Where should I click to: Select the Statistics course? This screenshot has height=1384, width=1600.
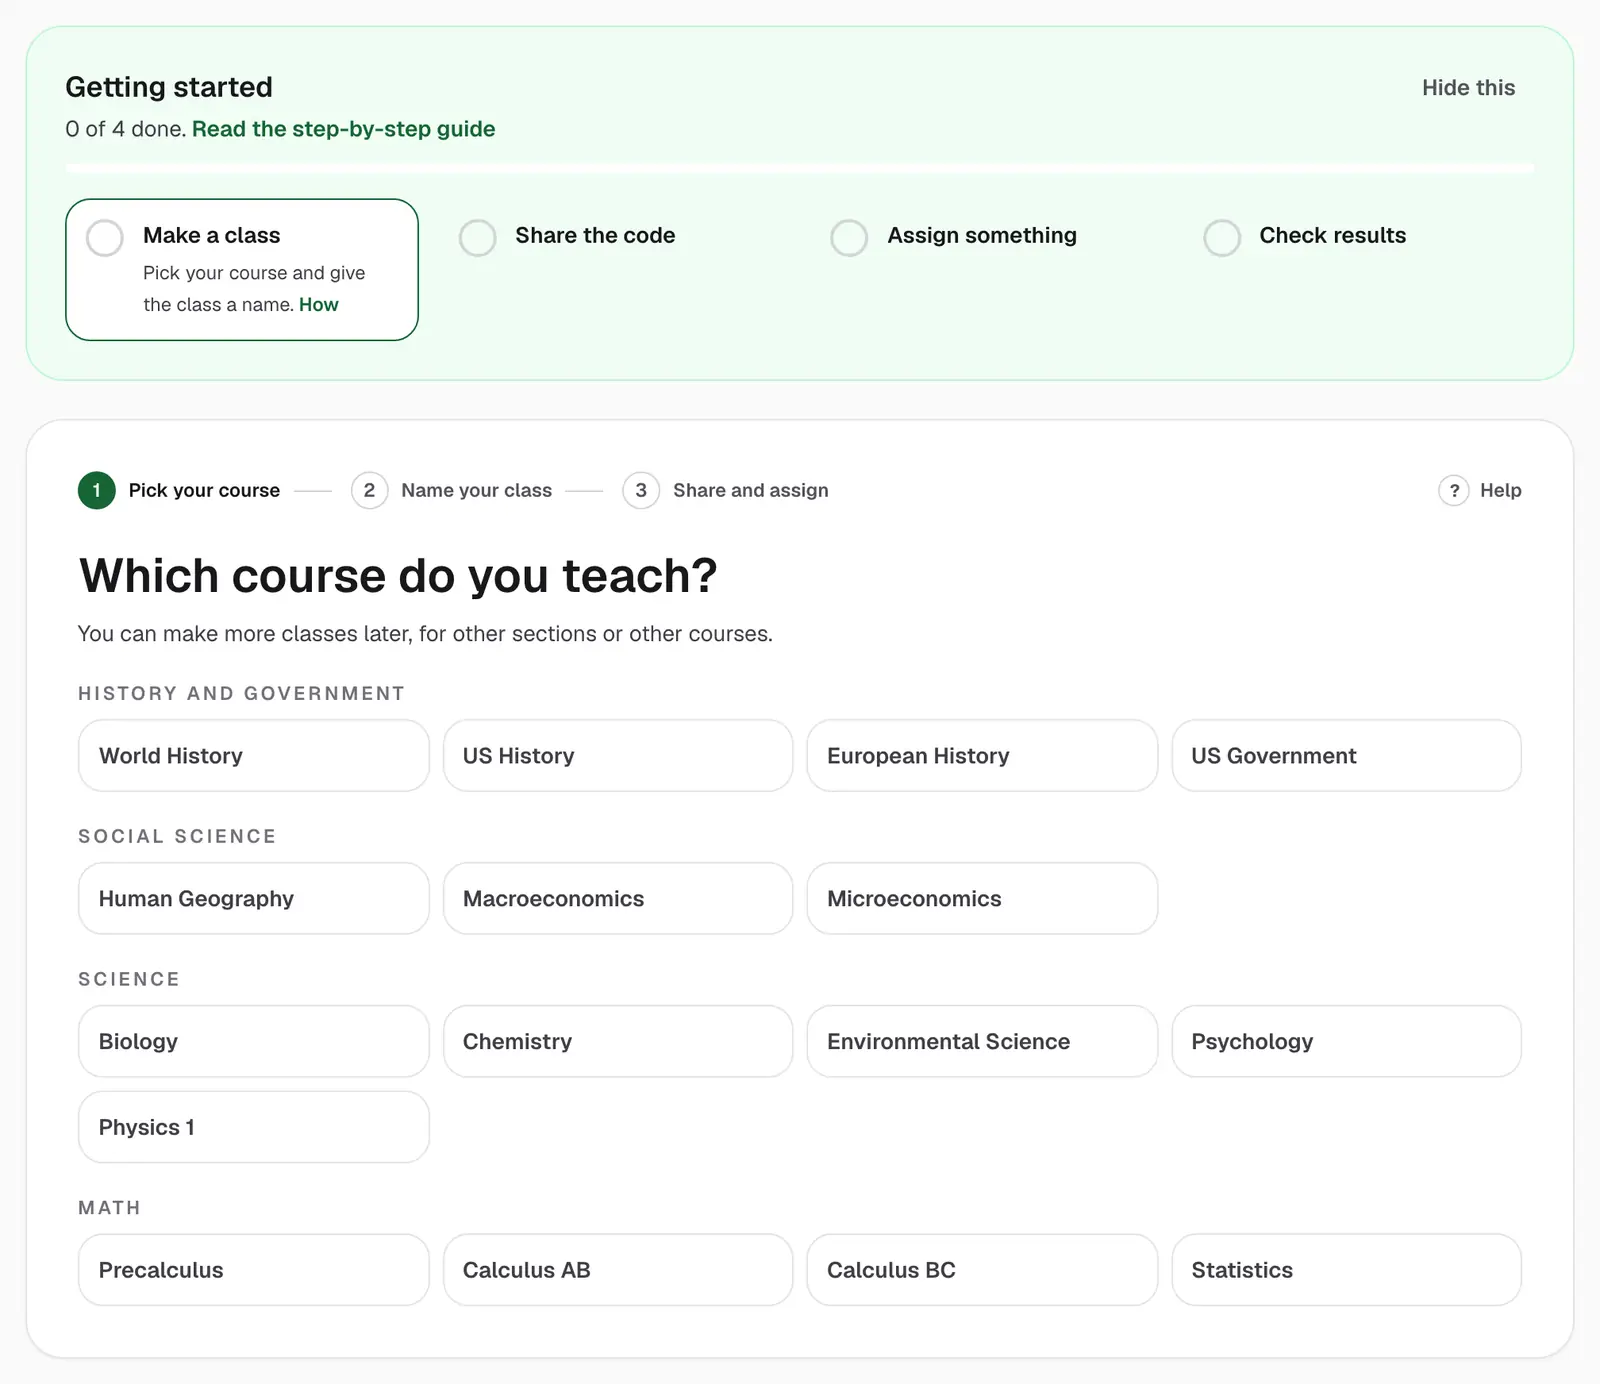point(1346,1270)
